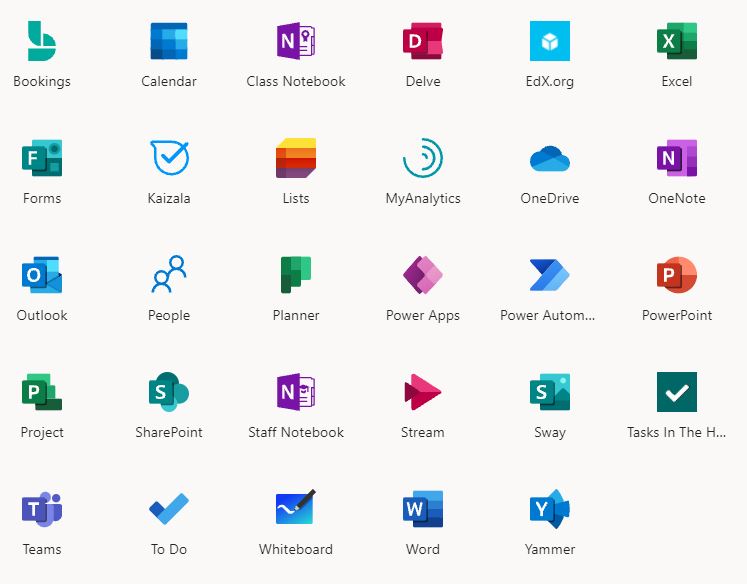Click the "Project" text label

[42, 433]
